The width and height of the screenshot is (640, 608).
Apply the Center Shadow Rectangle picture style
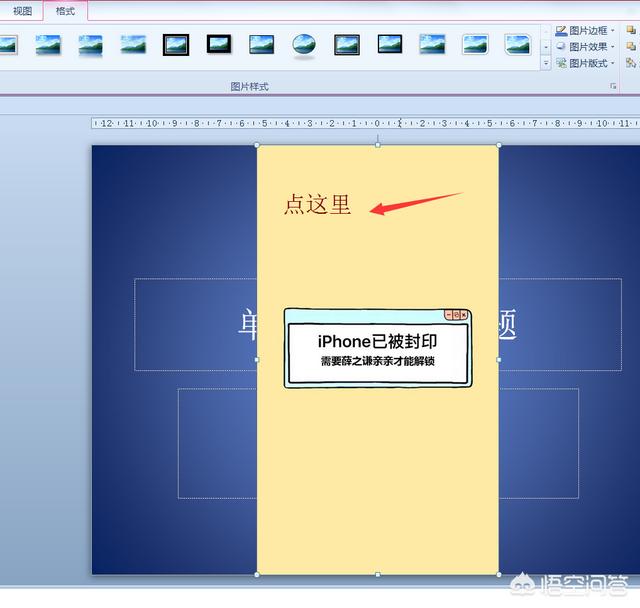(432, 44)
